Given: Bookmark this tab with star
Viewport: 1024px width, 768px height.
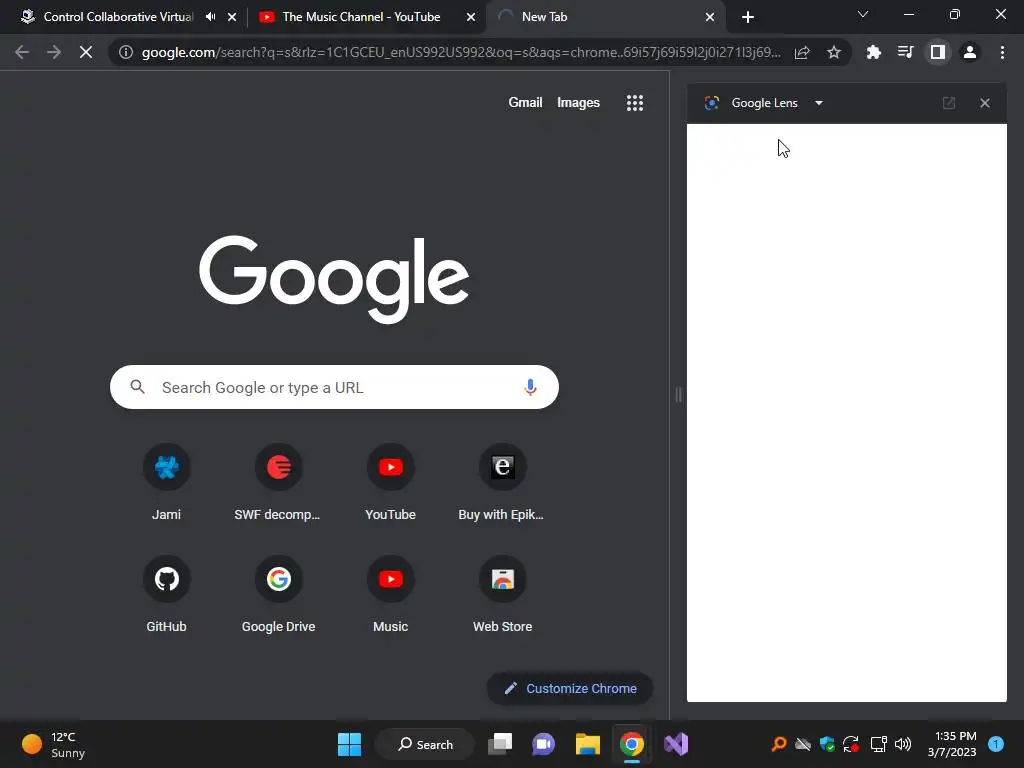Looking at the screenshot, I should pyautogui.click(x=834, y=52).
